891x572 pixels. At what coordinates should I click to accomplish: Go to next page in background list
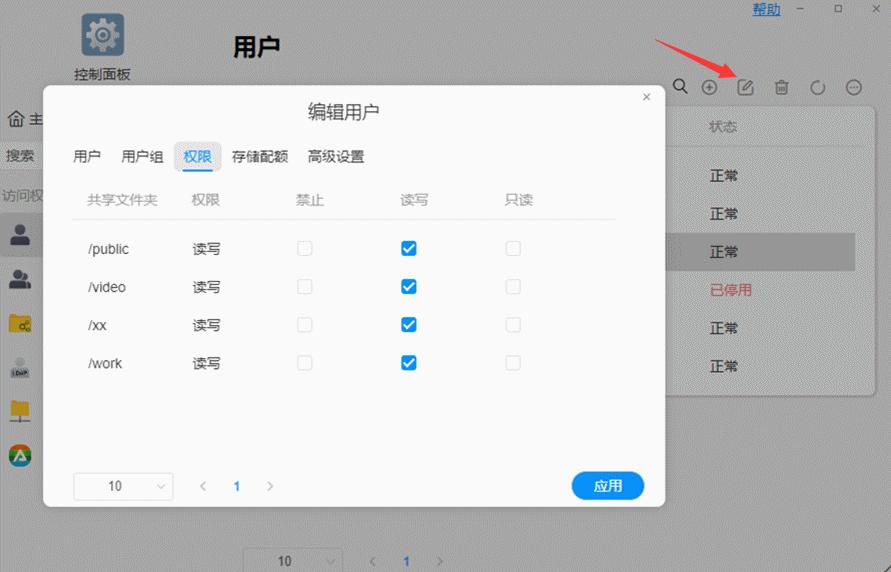[439, 561]
